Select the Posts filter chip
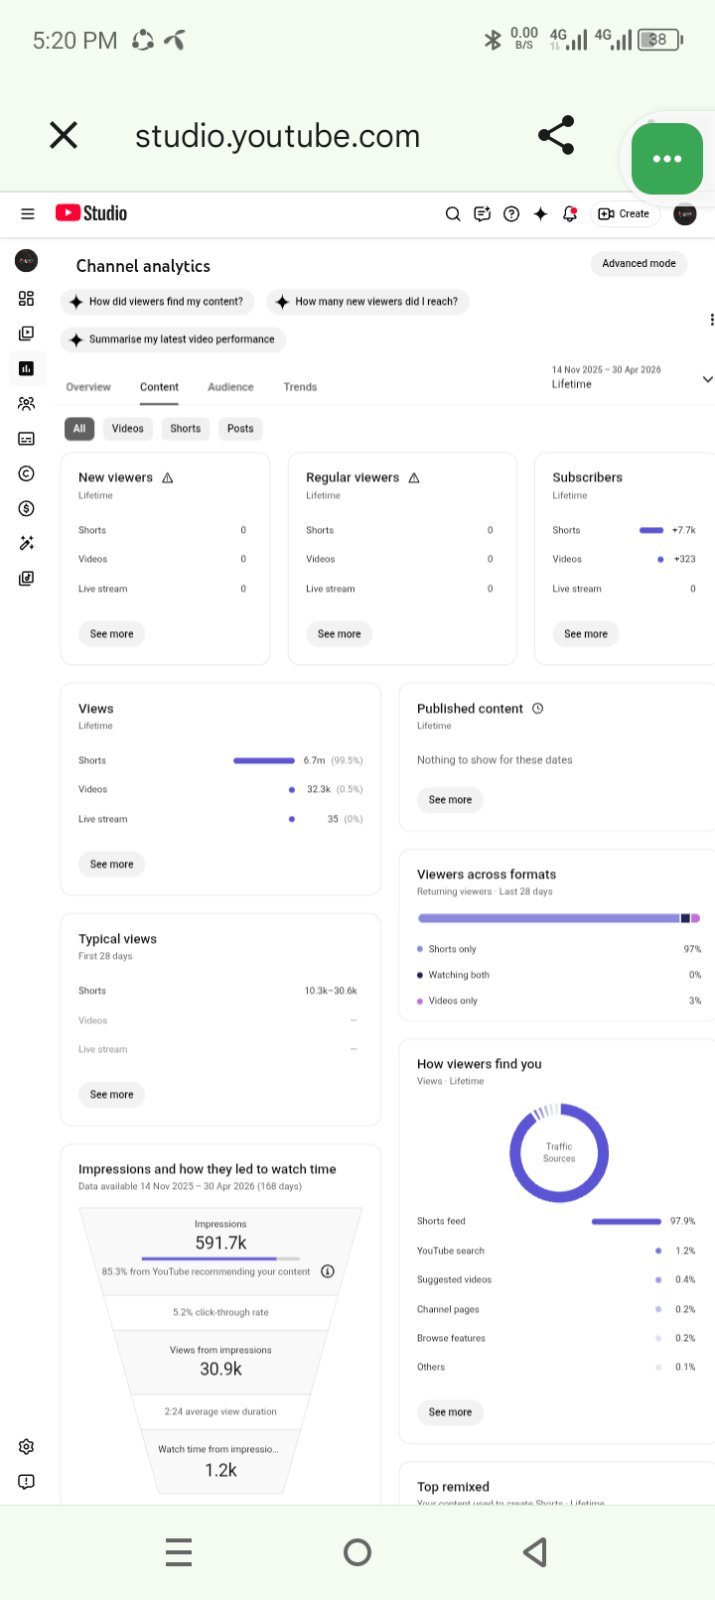The width and height of the screenshot is (715, 1600). coord(240,428)
